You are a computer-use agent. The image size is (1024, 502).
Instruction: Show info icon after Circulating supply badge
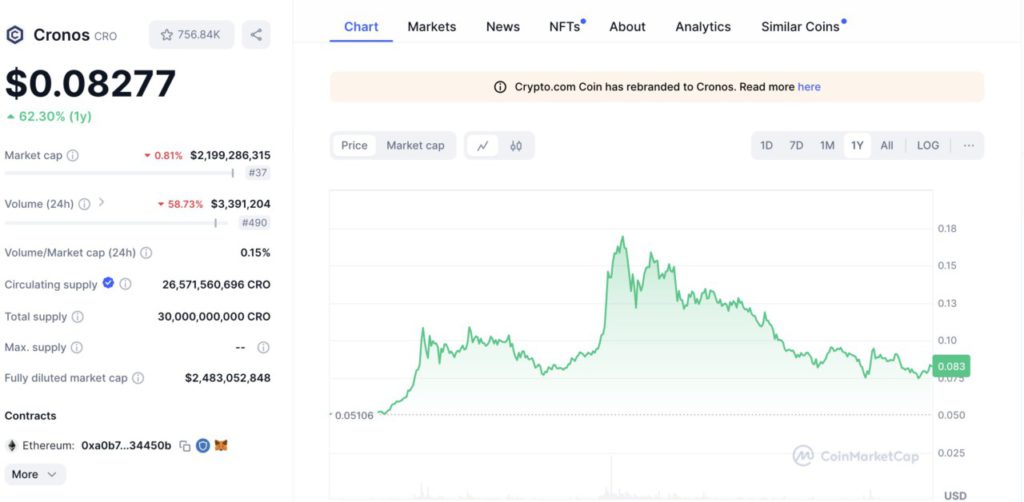point(125,284)
